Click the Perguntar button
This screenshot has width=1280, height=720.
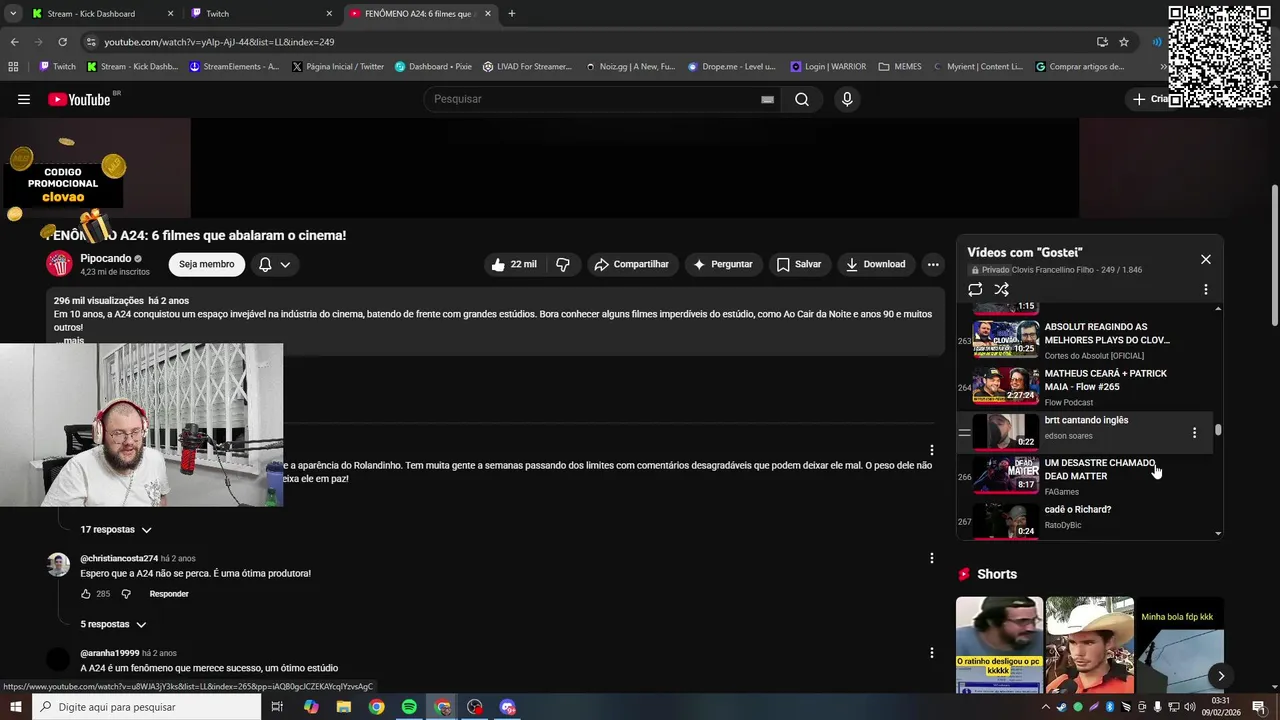coord(723,264)
